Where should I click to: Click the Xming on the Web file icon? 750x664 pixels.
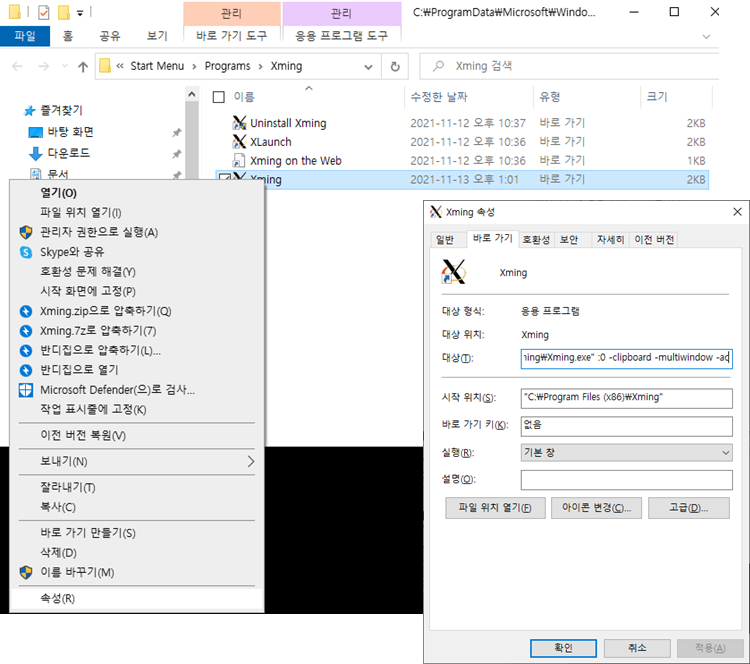point(239,161)
